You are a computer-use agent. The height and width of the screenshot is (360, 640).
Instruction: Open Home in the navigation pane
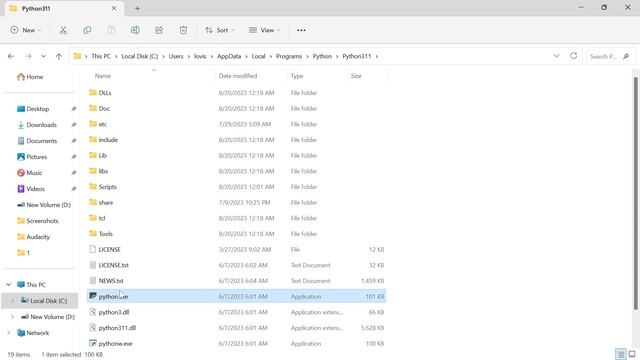[x=30, y=77]
